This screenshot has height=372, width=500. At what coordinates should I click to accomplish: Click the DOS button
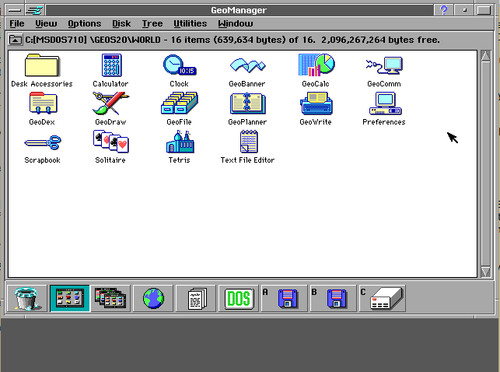239,298
